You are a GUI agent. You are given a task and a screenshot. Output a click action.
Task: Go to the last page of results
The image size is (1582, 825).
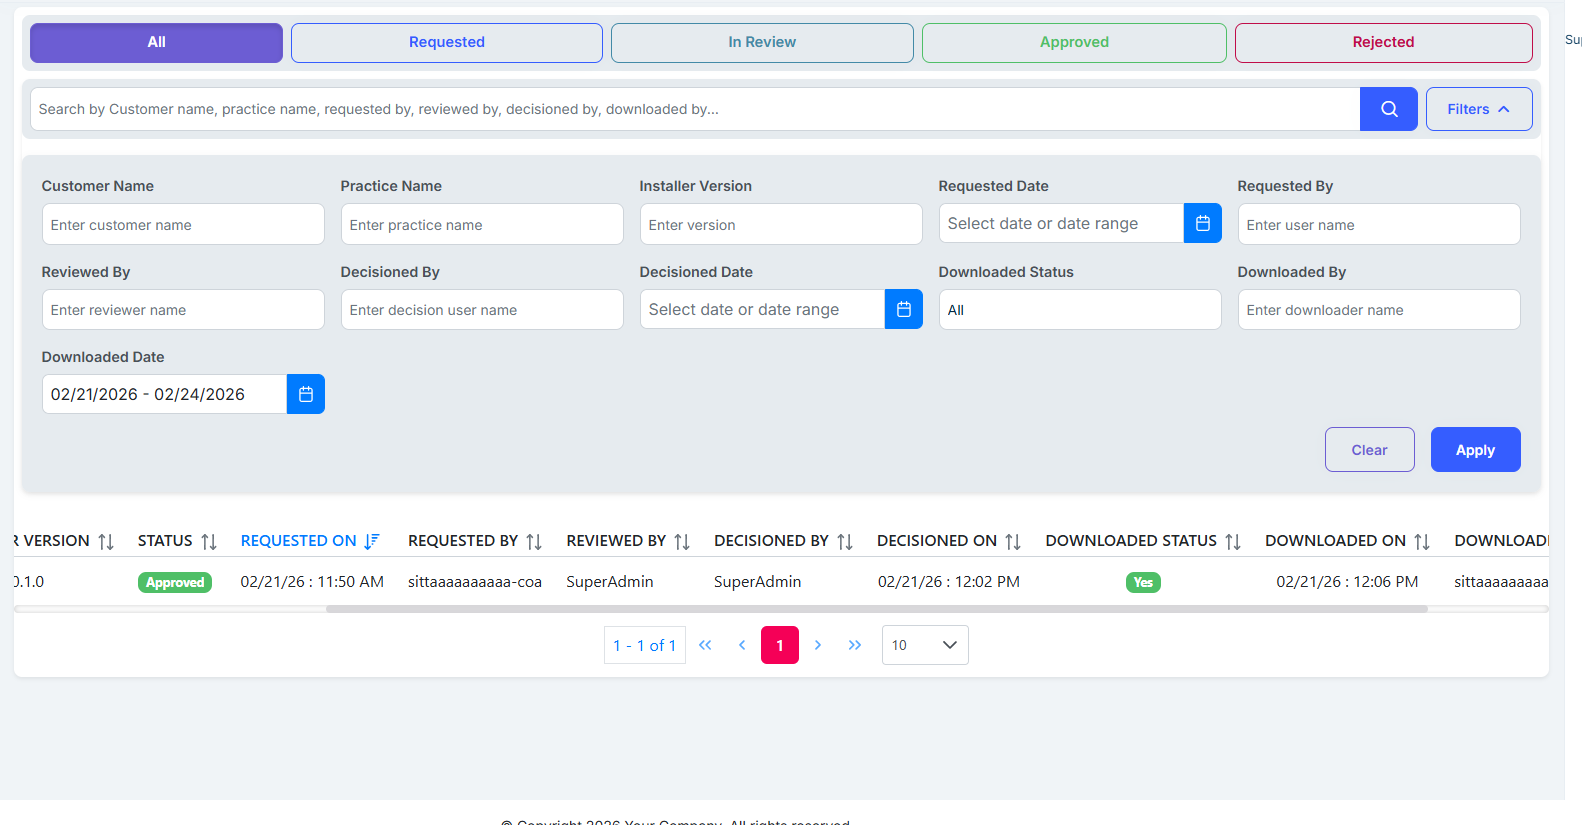(854, 645)
